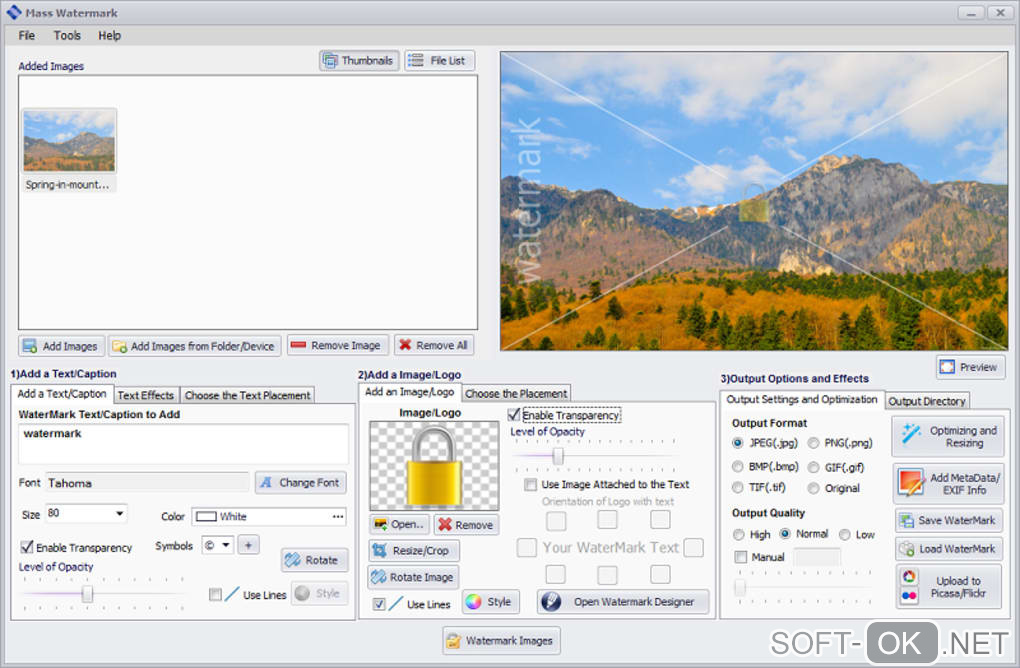This screenshot has height=668, width=1020.
Task: Open the Help menu
Action: [109, 36]
